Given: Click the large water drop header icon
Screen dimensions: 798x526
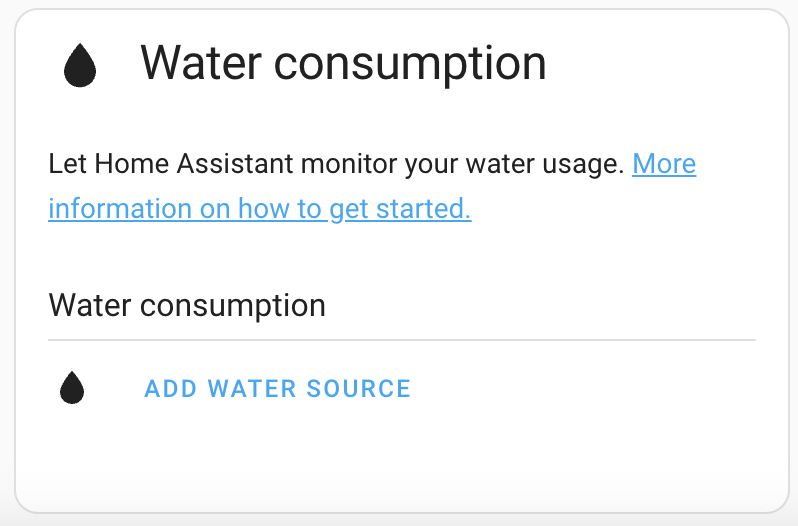Looking at the screenshot, I should tap(80, 66).
